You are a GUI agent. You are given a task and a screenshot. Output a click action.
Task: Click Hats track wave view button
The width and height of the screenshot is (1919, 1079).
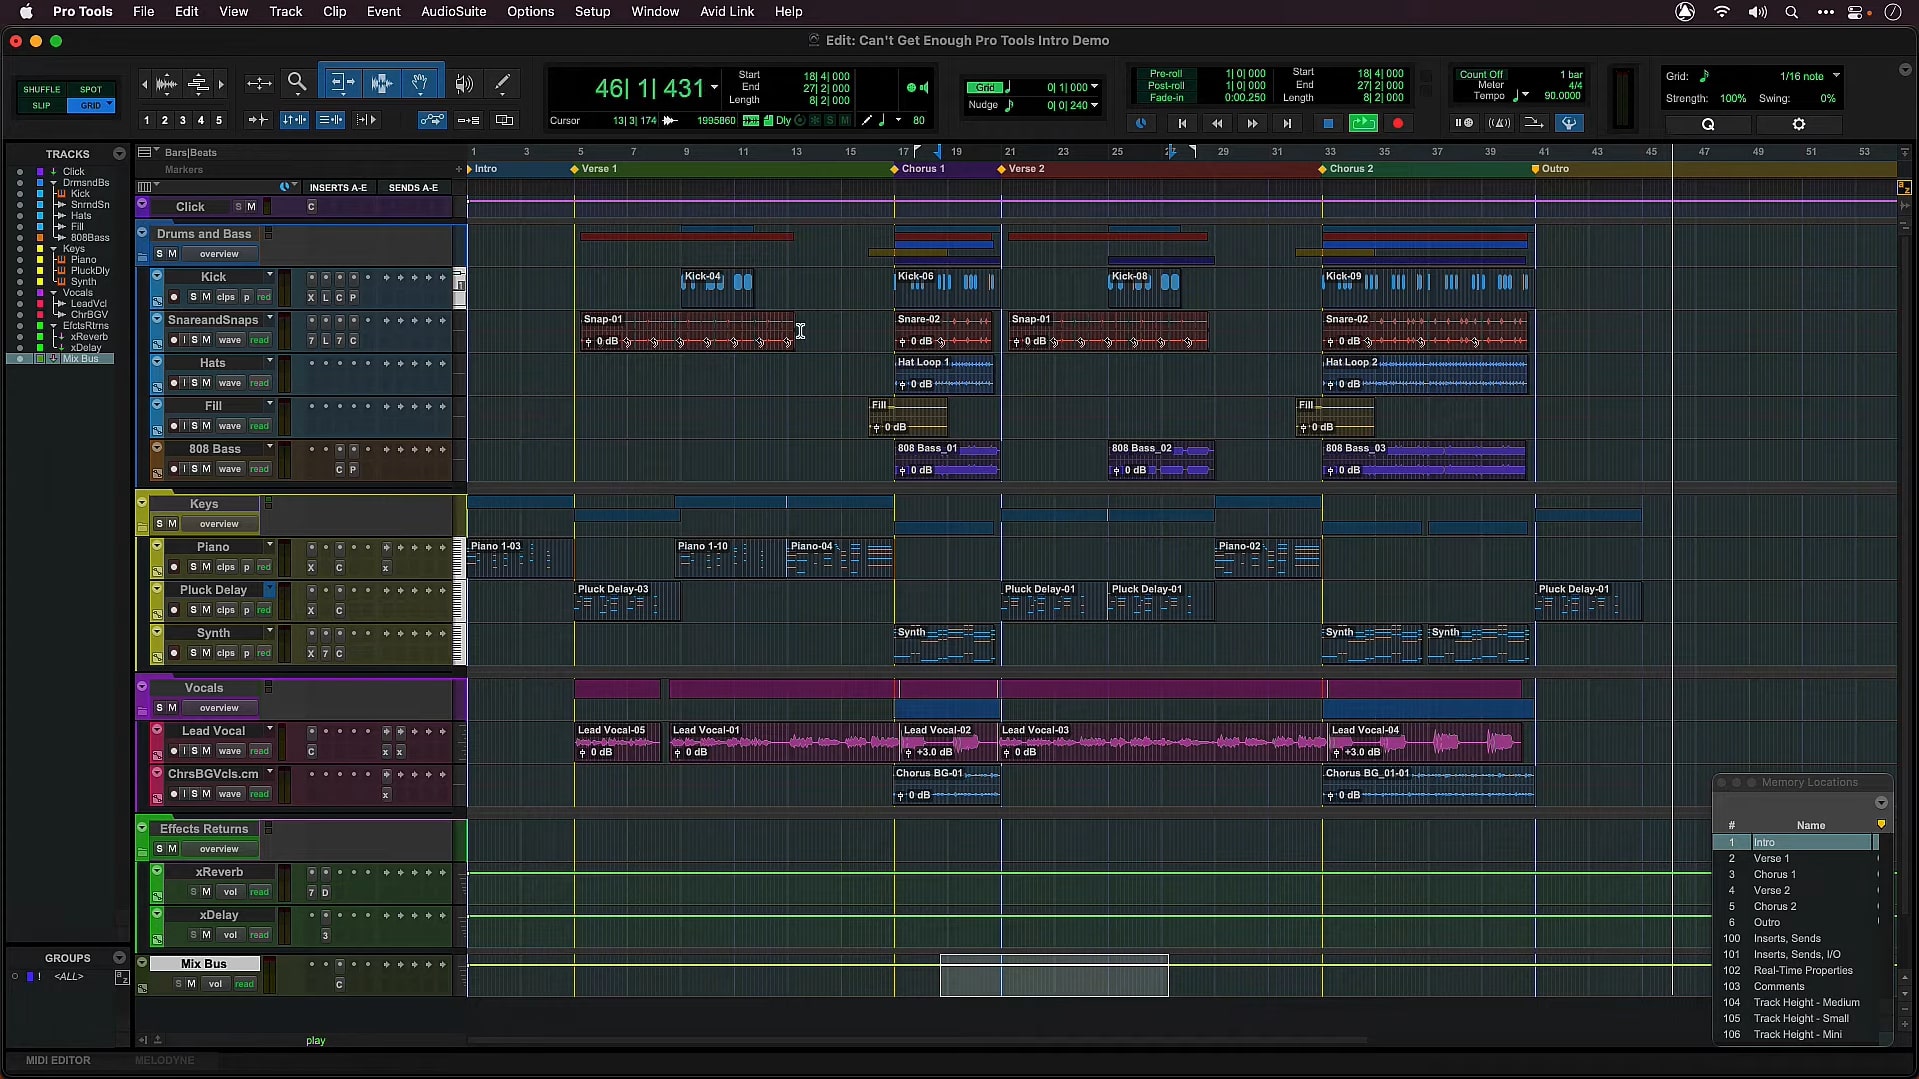coord(230,383)
